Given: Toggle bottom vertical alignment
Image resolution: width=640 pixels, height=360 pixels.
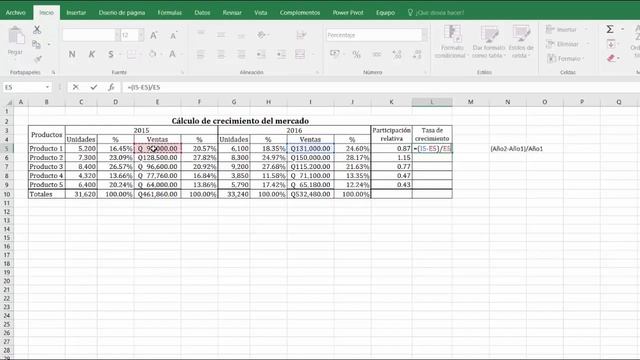Looking at the screenshot, I should click(x=241, y=36).
